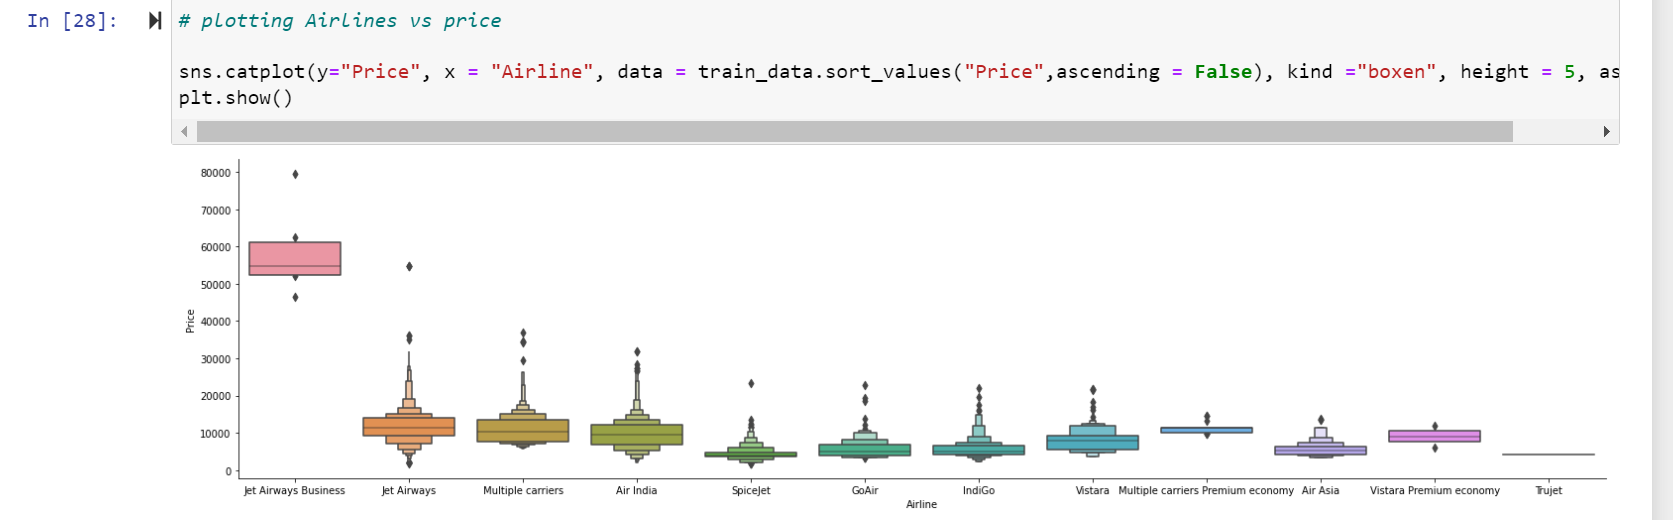Click the 'Vistara Premium economy' tick label

1435,491
